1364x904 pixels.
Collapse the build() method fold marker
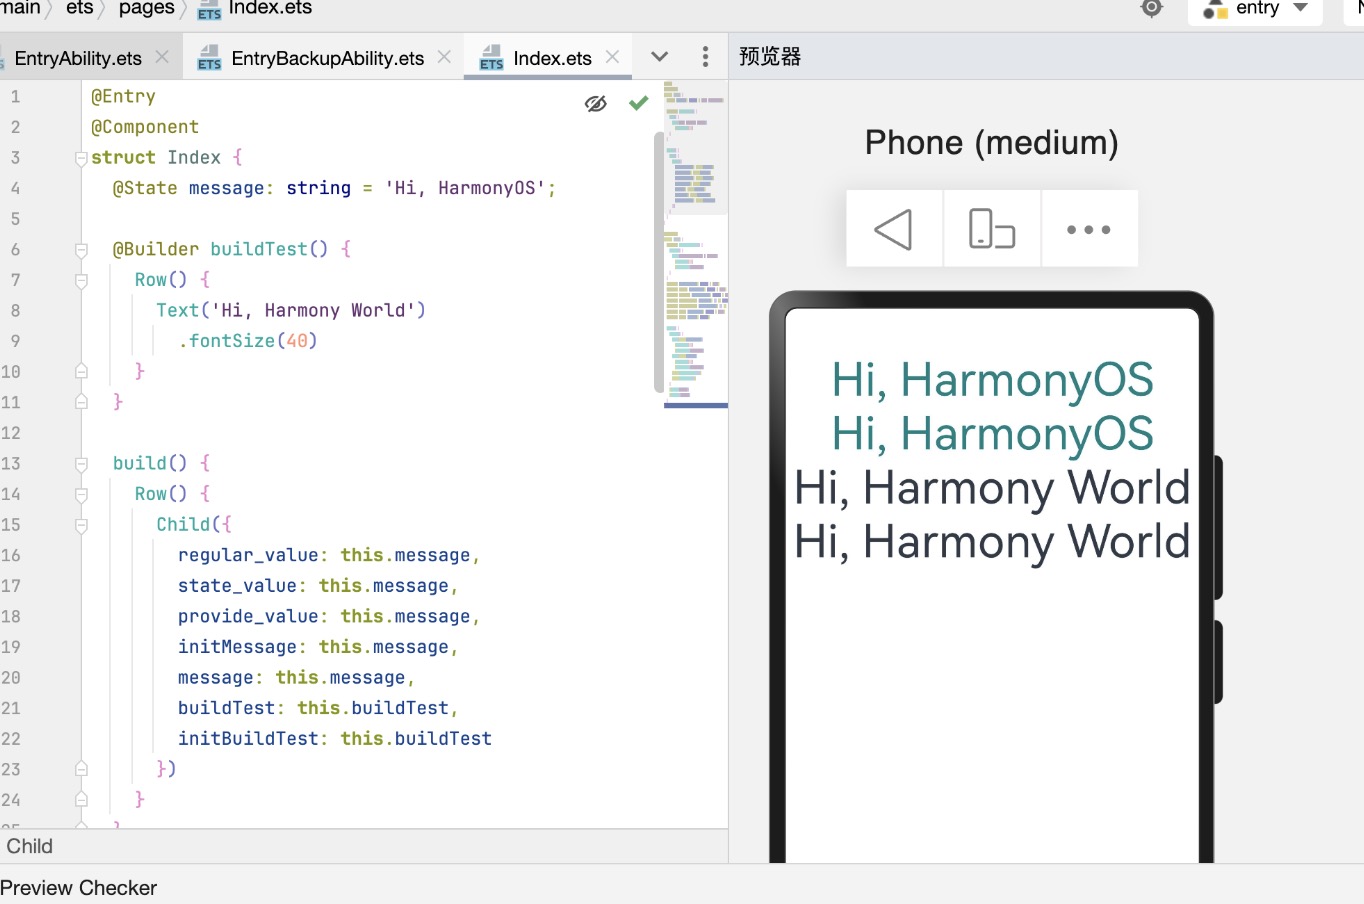click(x=81, y=464)
